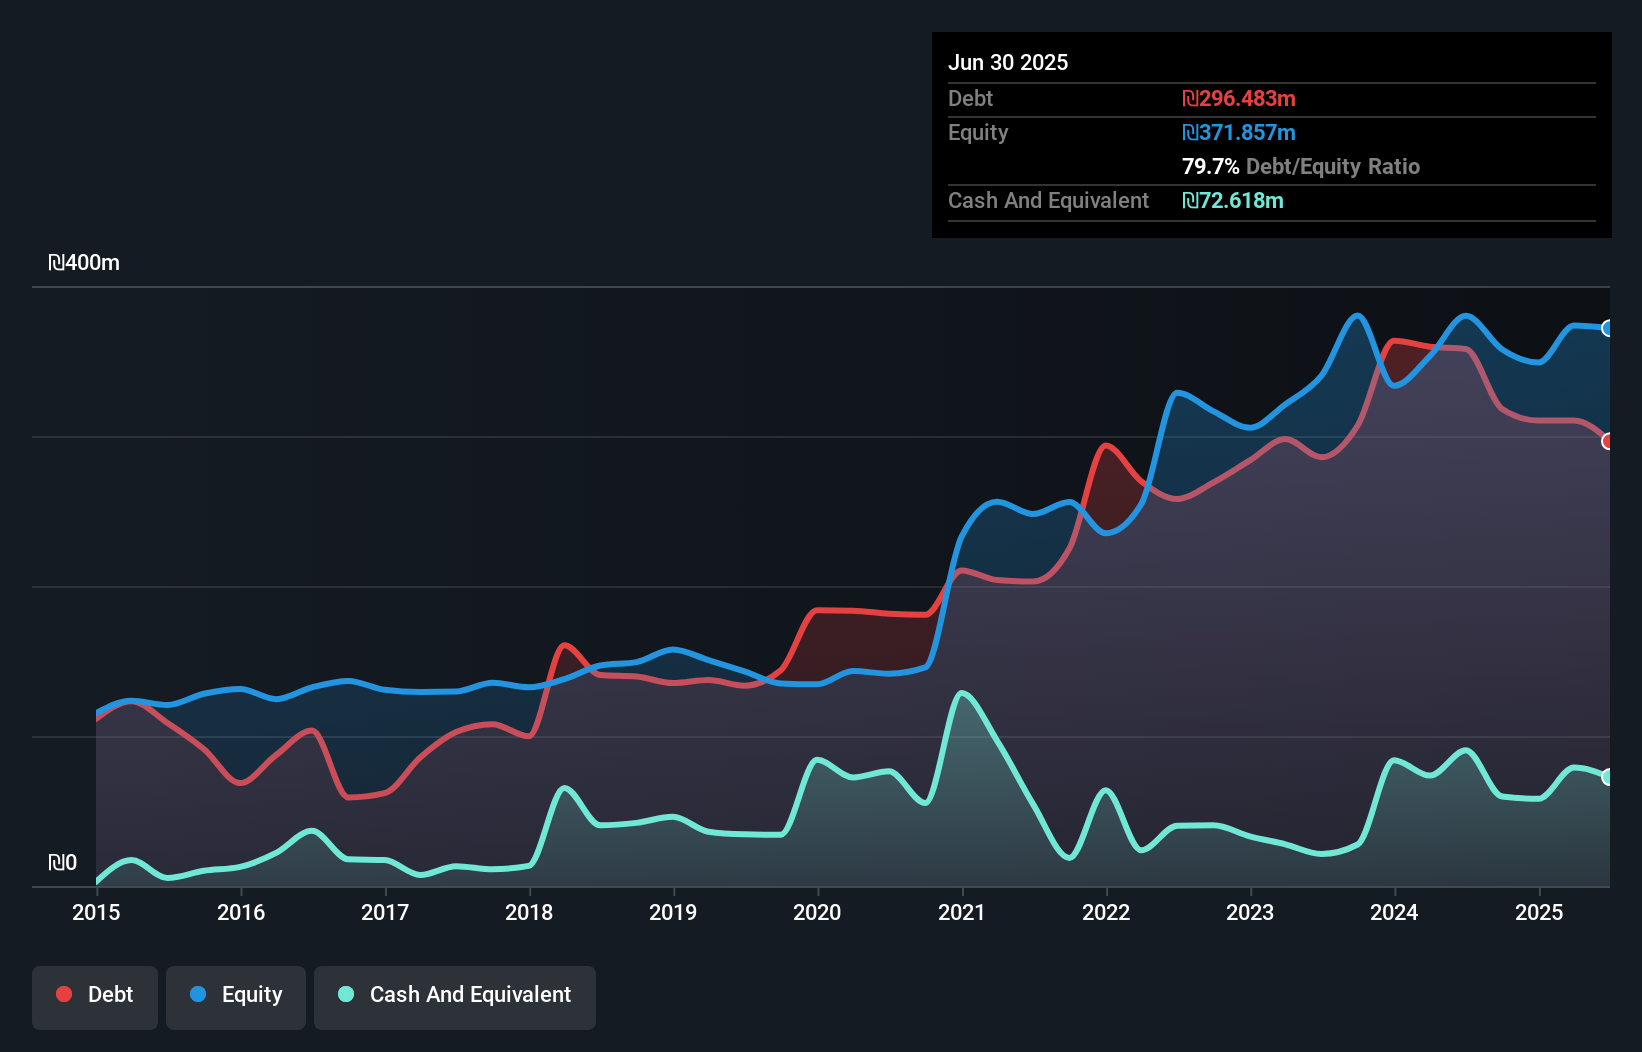Screen dimensions: 1642x1052
Task: Click the teal Cash And Equivalent legend dot
Action: [346, 994]
